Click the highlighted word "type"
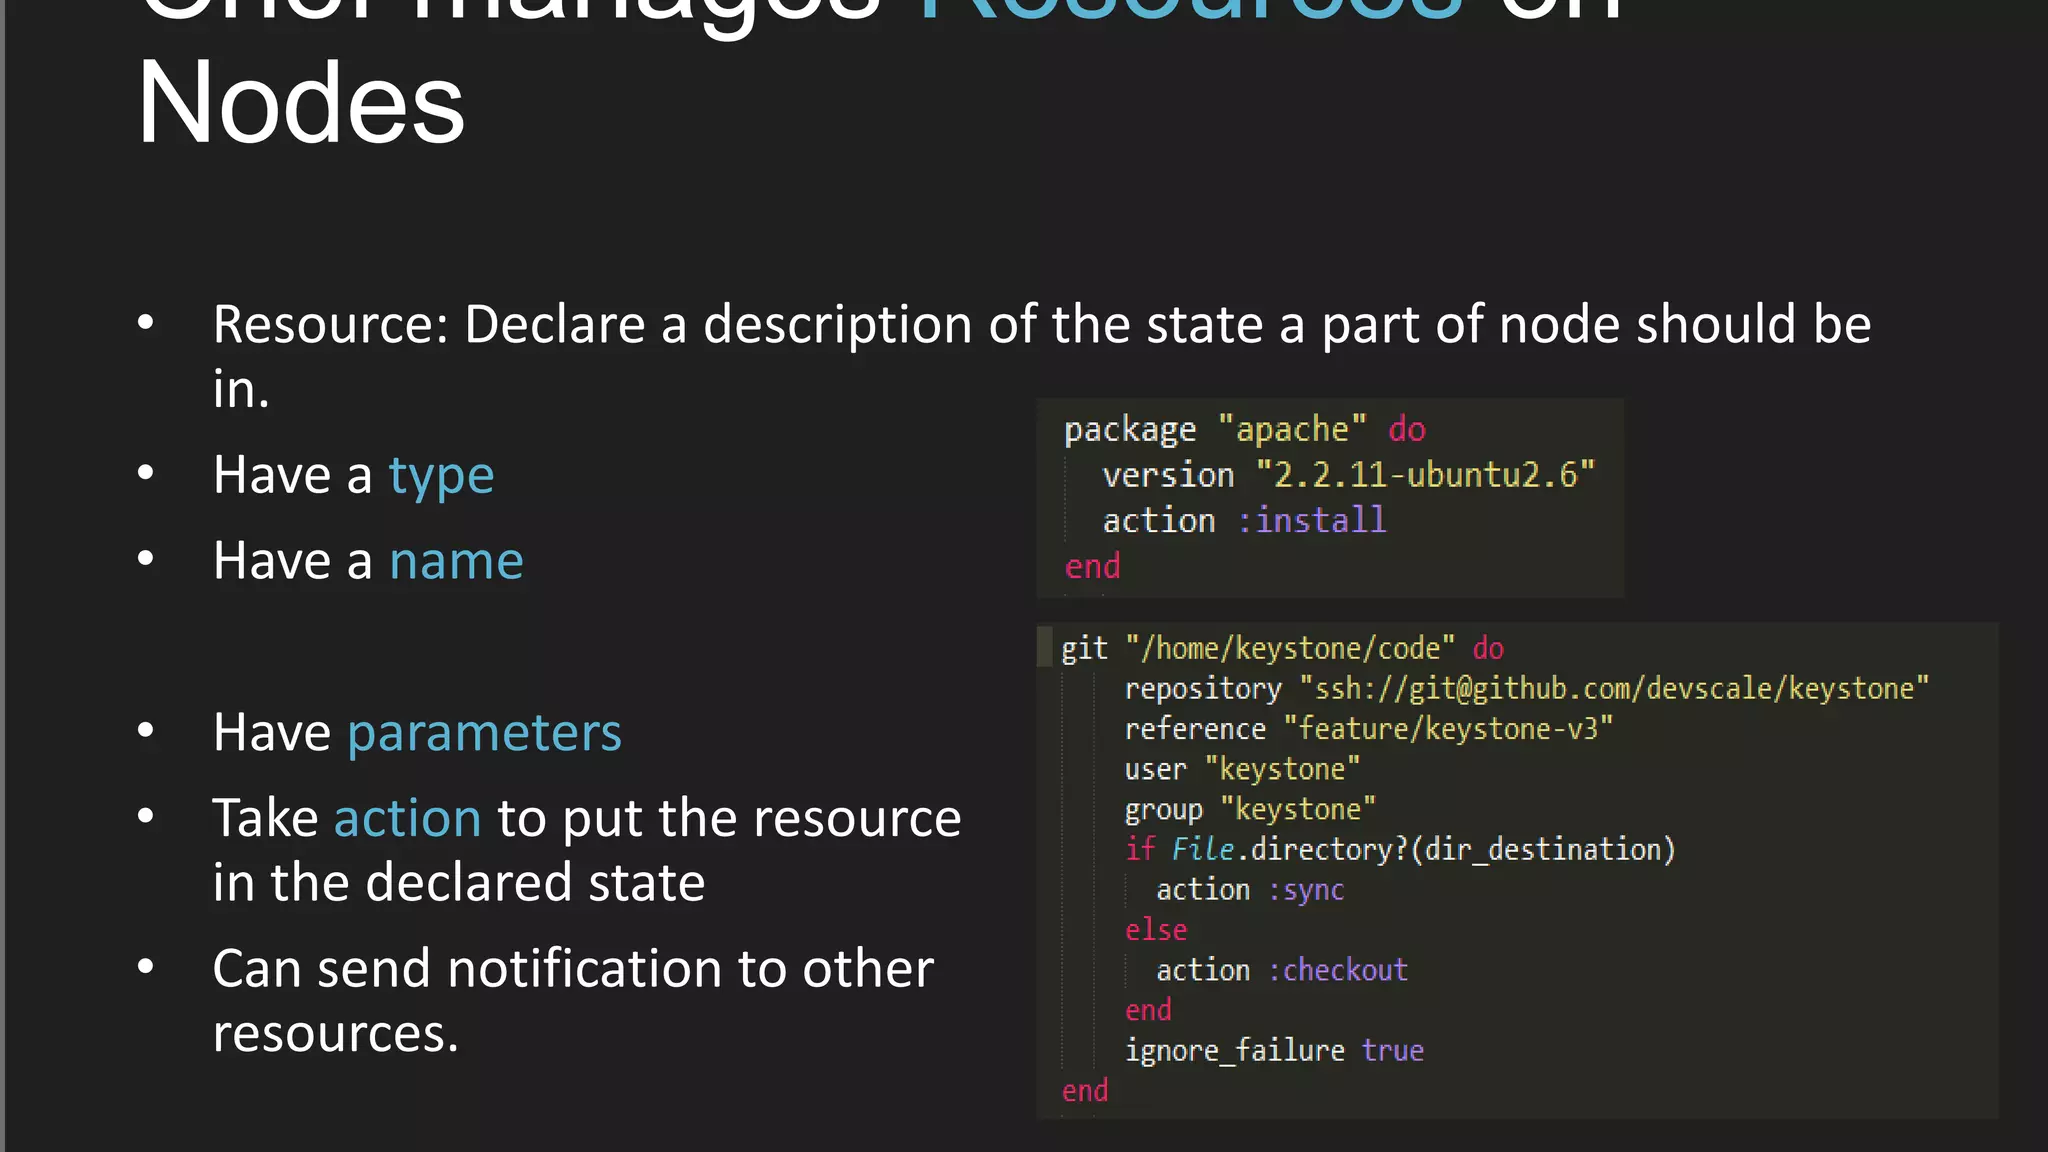This screenshot has height=1152, width=2048. (441, 476)
